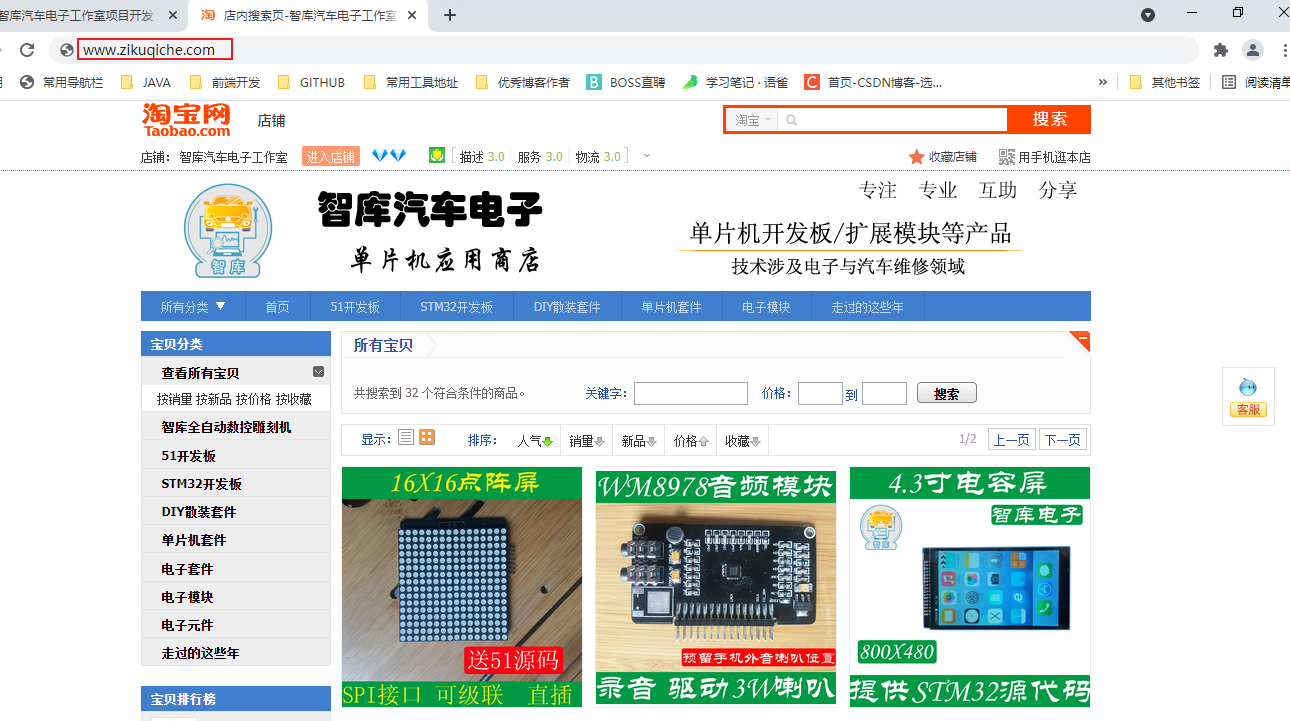The height and width of the screenshot is (721, 1290).
Task: Switch to list view display icon
Action: point(405,437)
